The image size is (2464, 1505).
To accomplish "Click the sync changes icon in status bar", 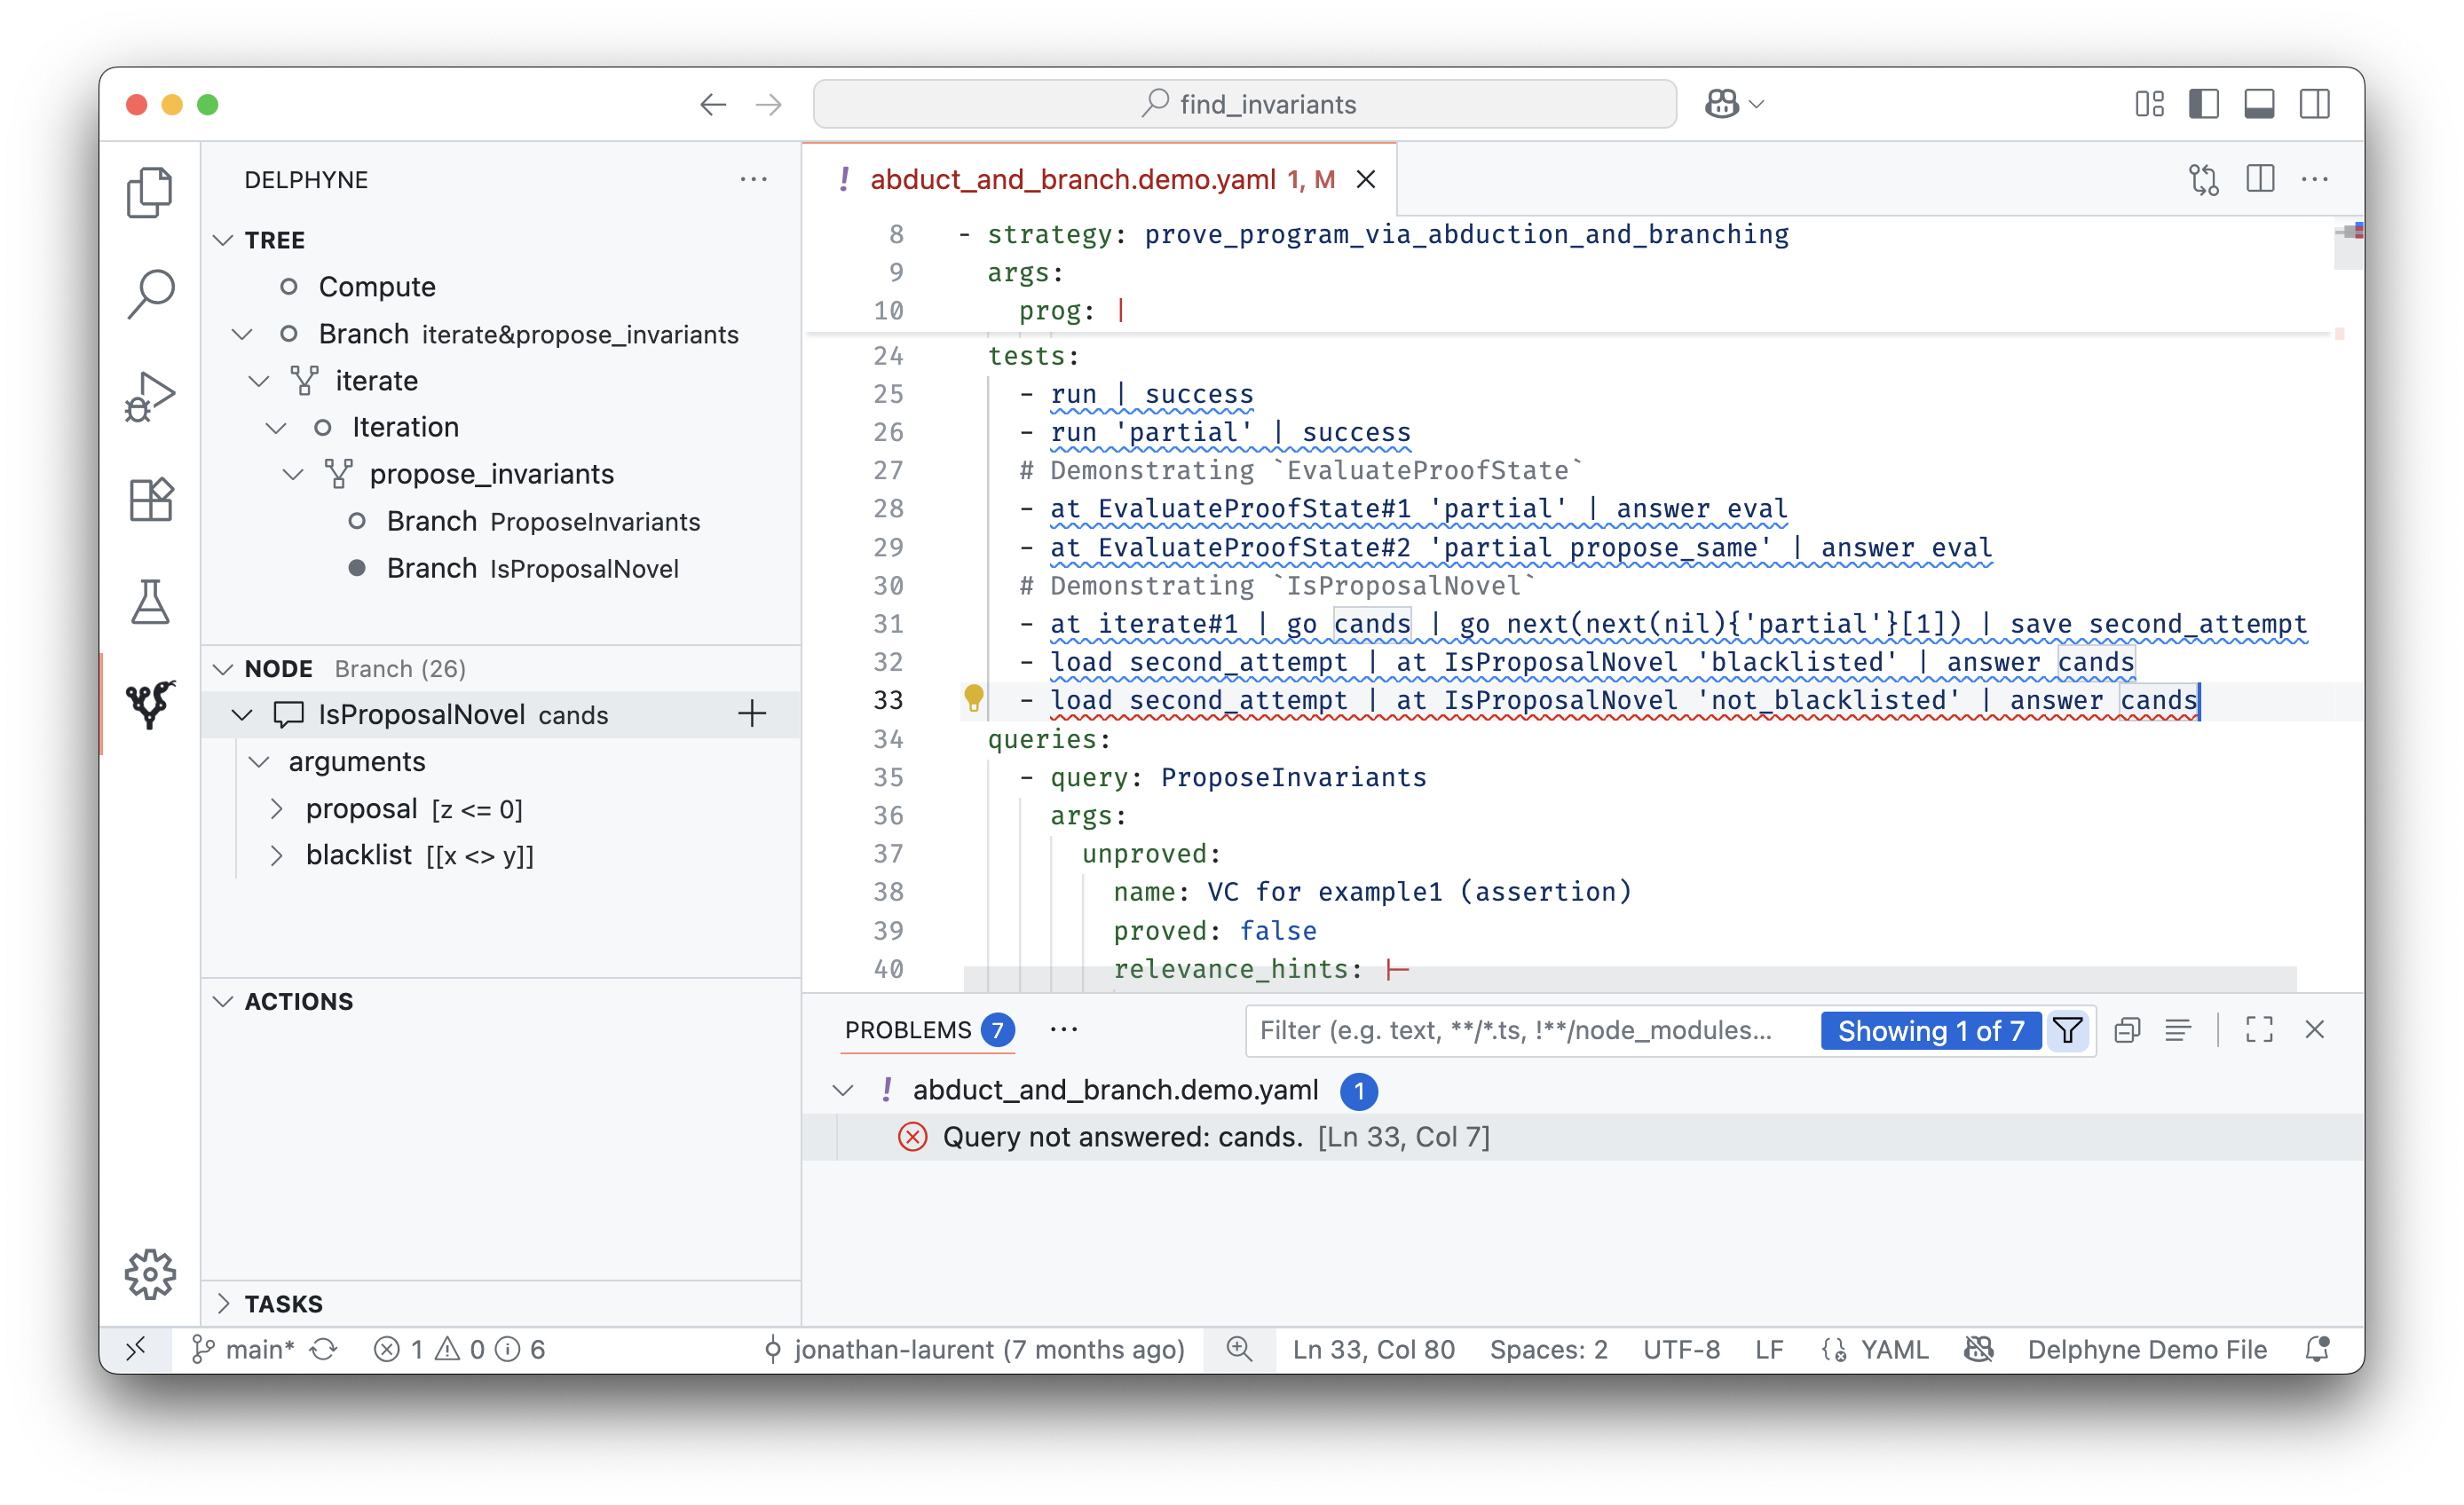I will point(322,1349).
